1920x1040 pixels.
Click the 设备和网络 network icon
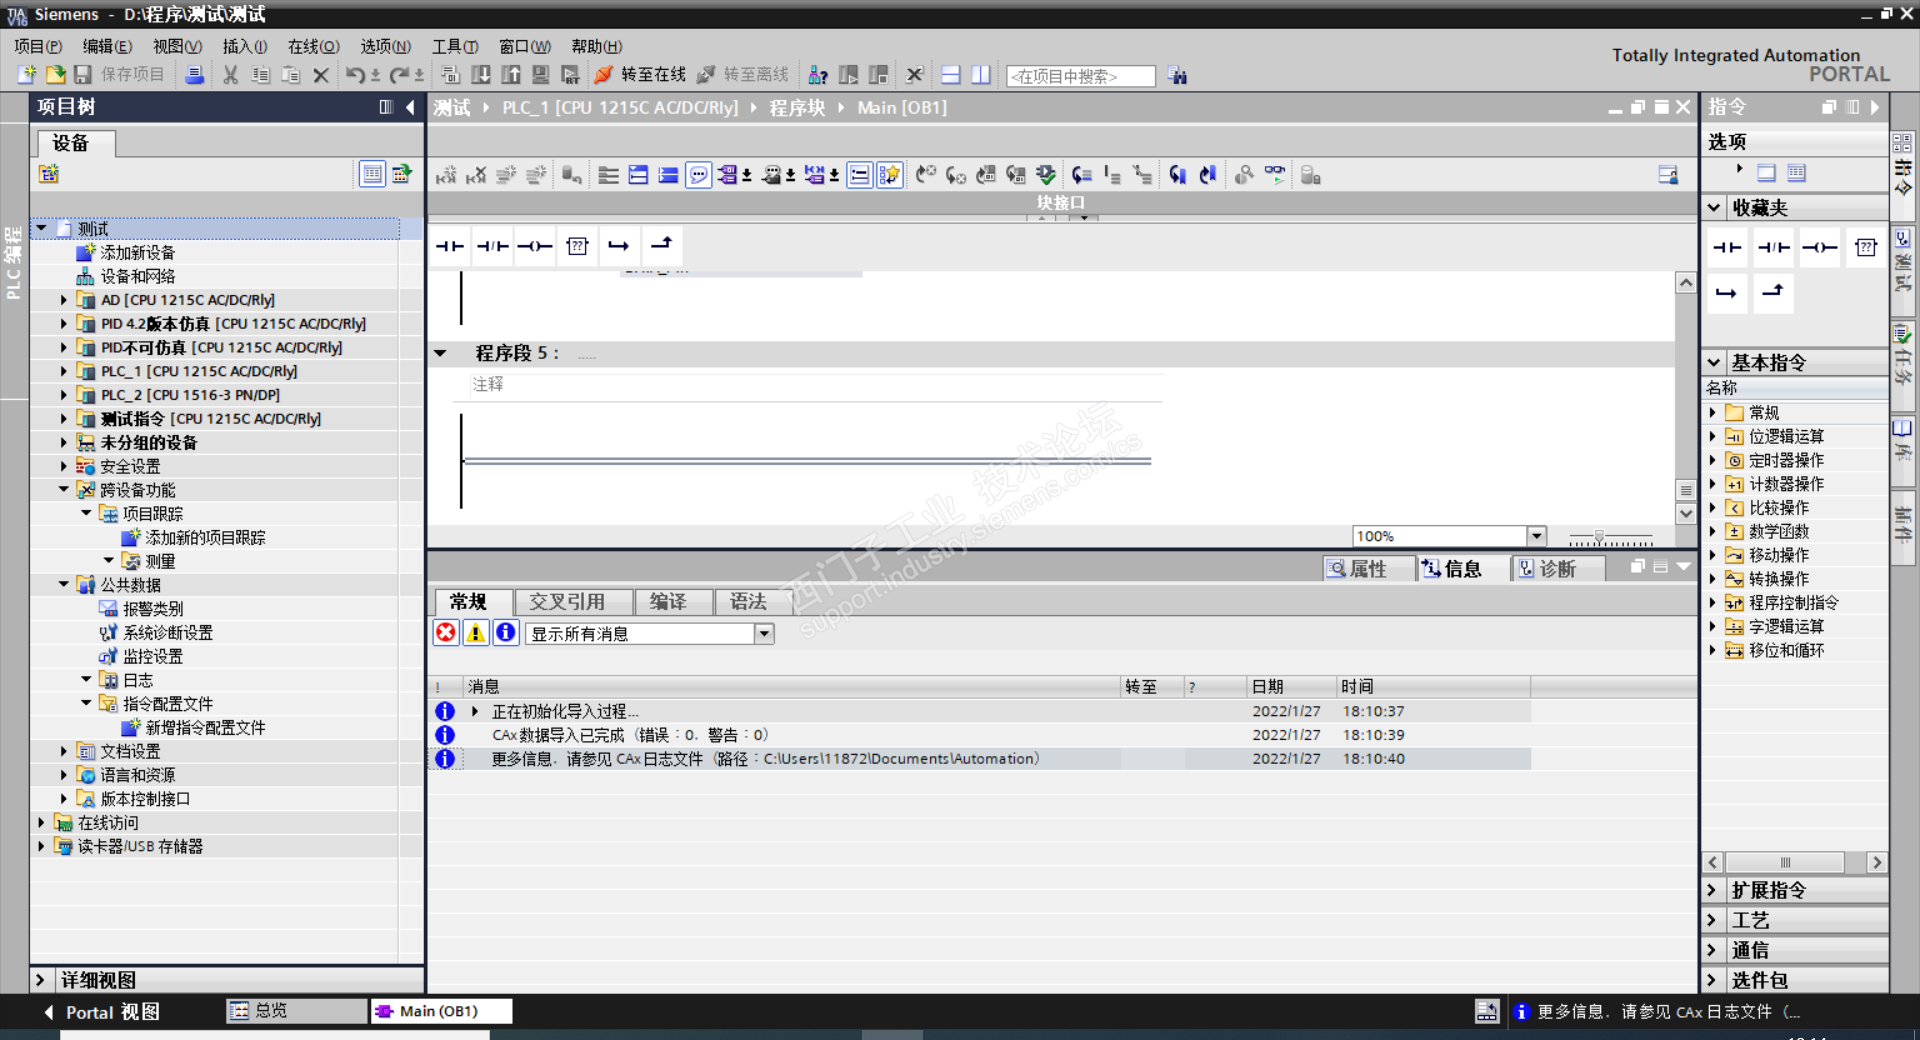click(x=86, y=276)
